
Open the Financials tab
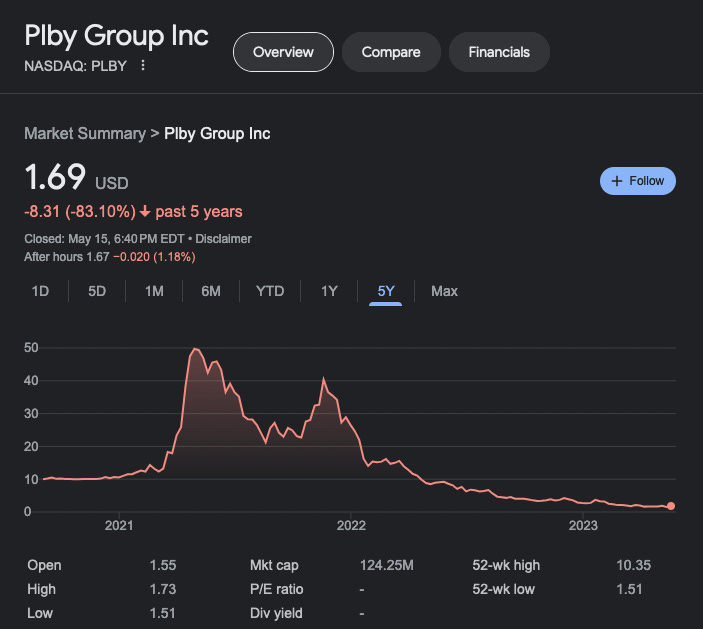point(499,52)
